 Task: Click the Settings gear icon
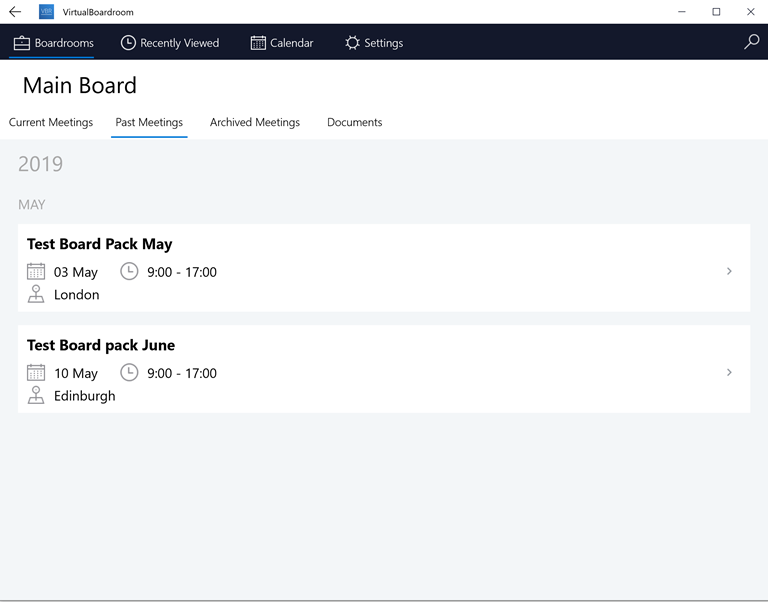coord(352,43)
